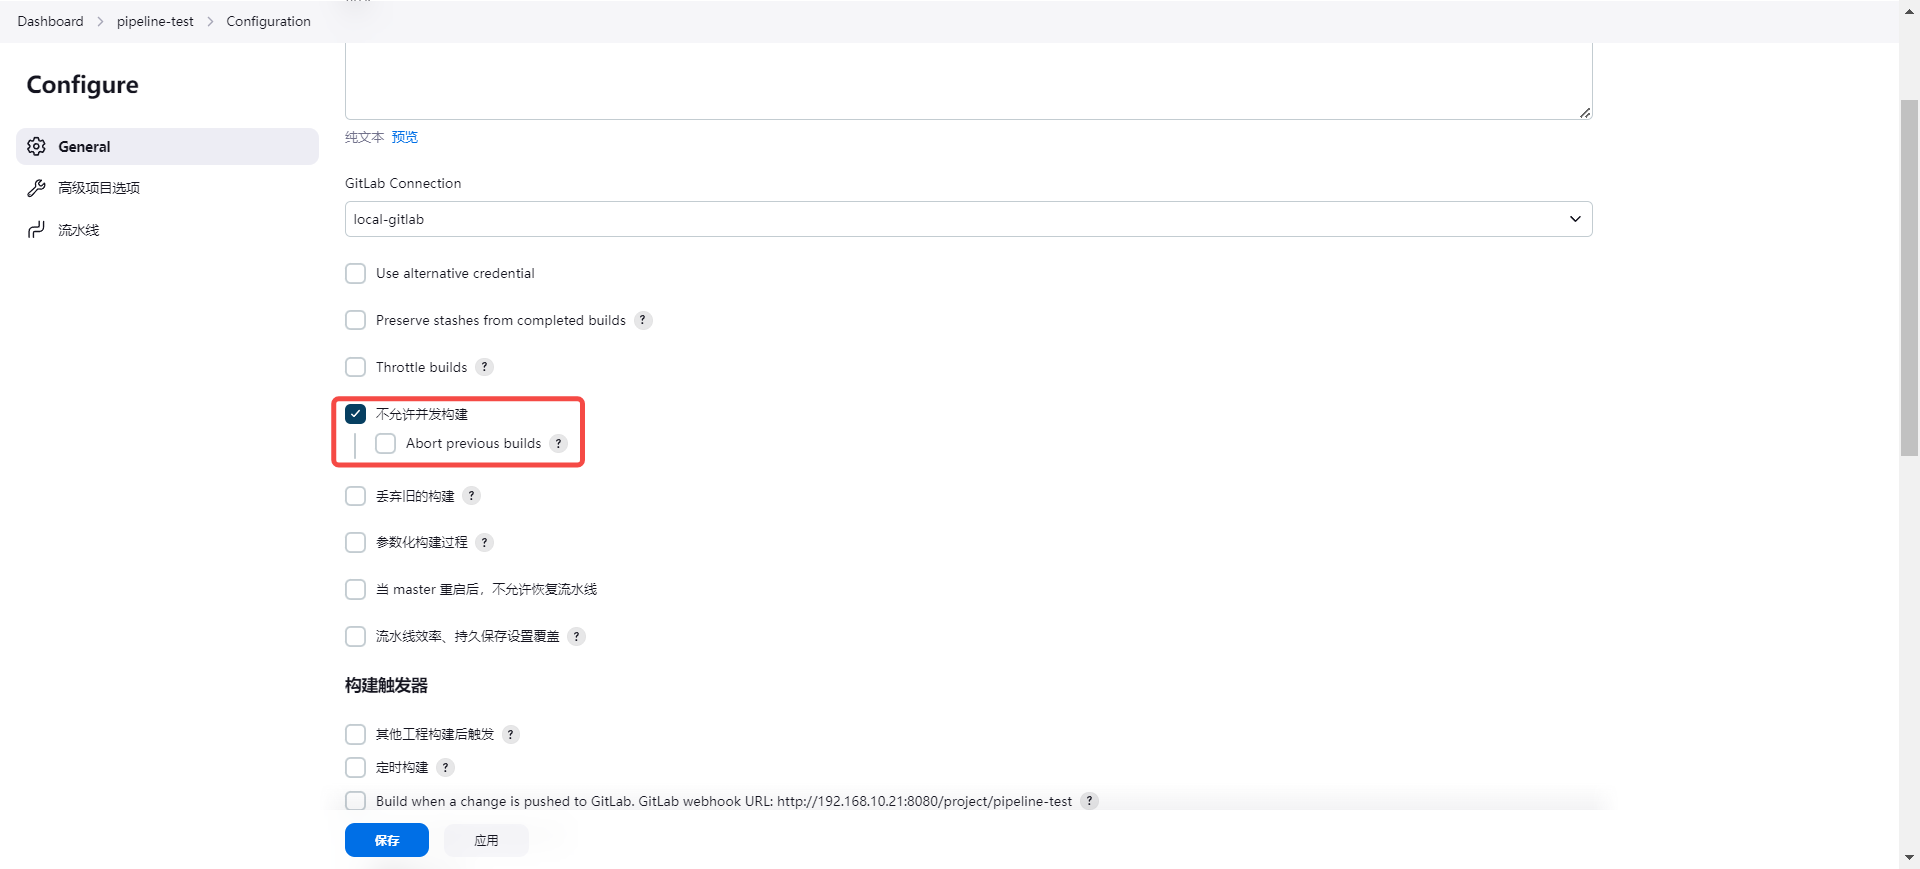Uncheck the 不允许并发构建 checkbox
The height and width of the screenshot is (869, 1920).
(x=355, y=414)
